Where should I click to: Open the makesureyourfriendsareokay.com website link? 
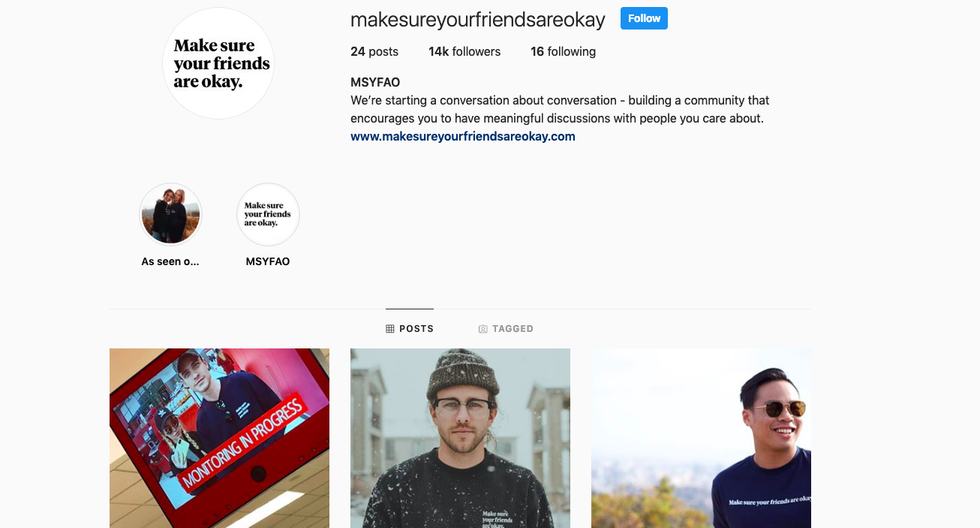[462, 136]
